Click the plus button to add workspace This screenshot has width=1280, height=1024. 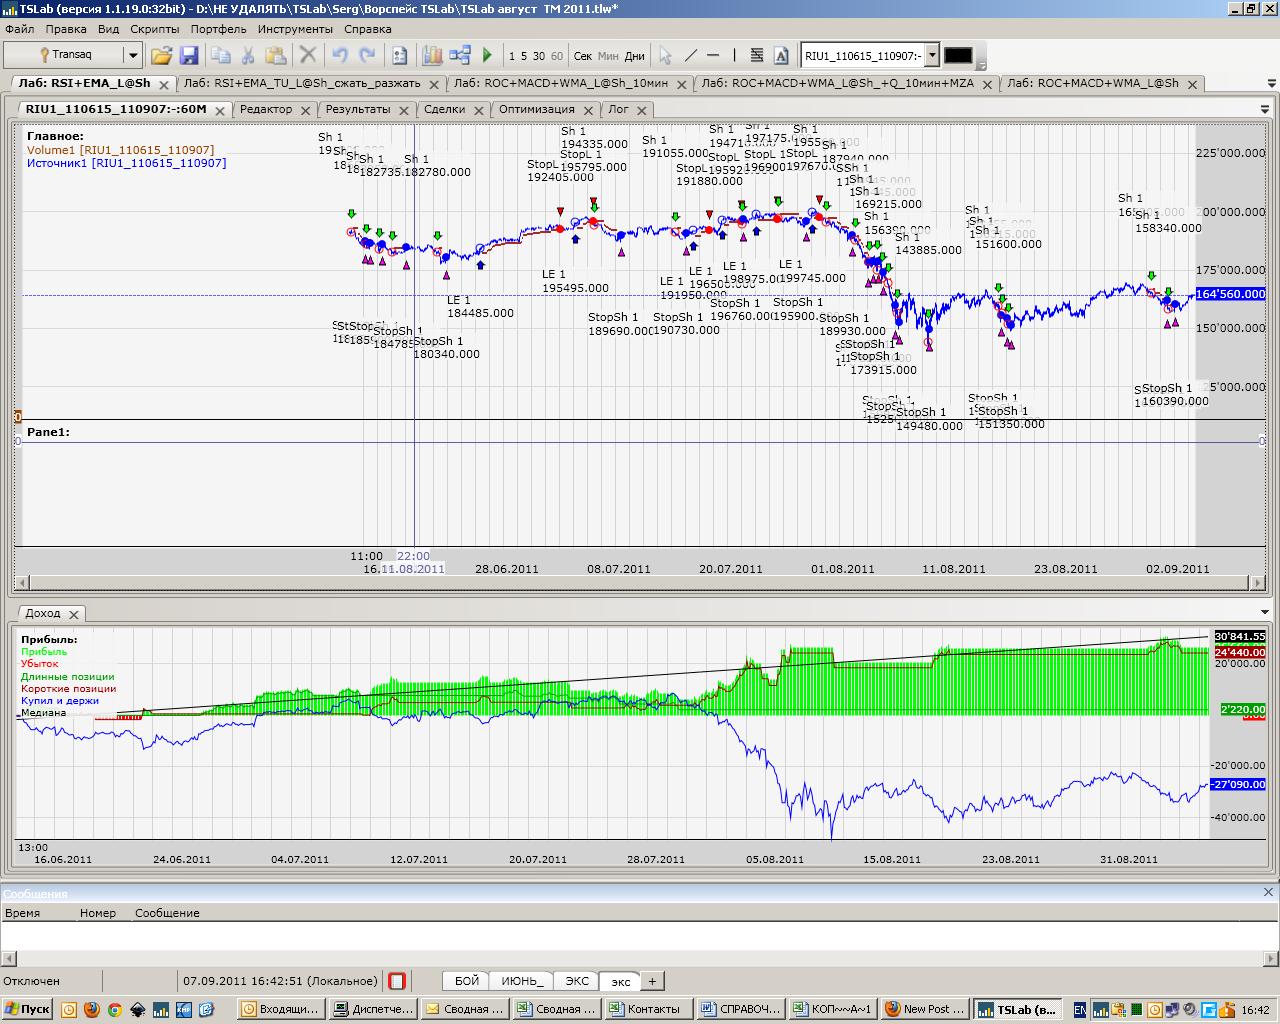(652, 981)
